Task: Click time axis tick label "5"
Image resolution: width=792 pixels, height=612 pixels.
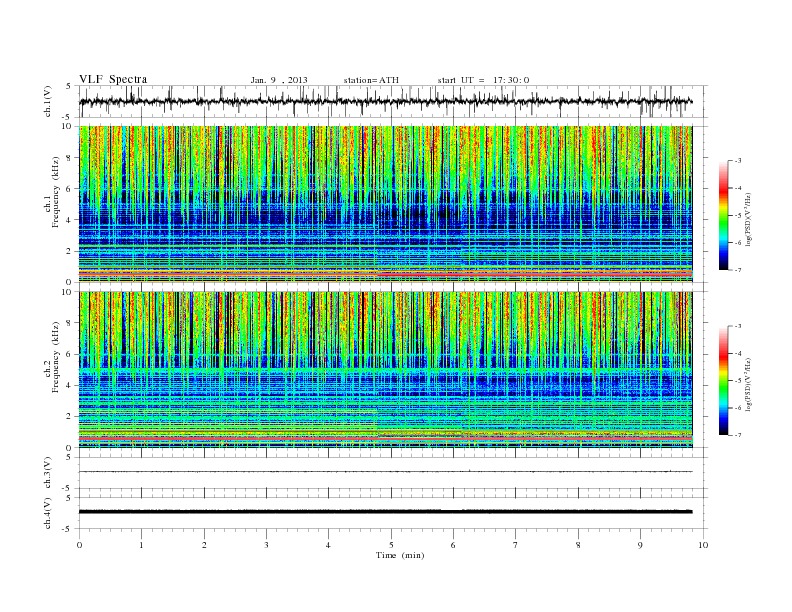Action: click(x=391, y=545)
